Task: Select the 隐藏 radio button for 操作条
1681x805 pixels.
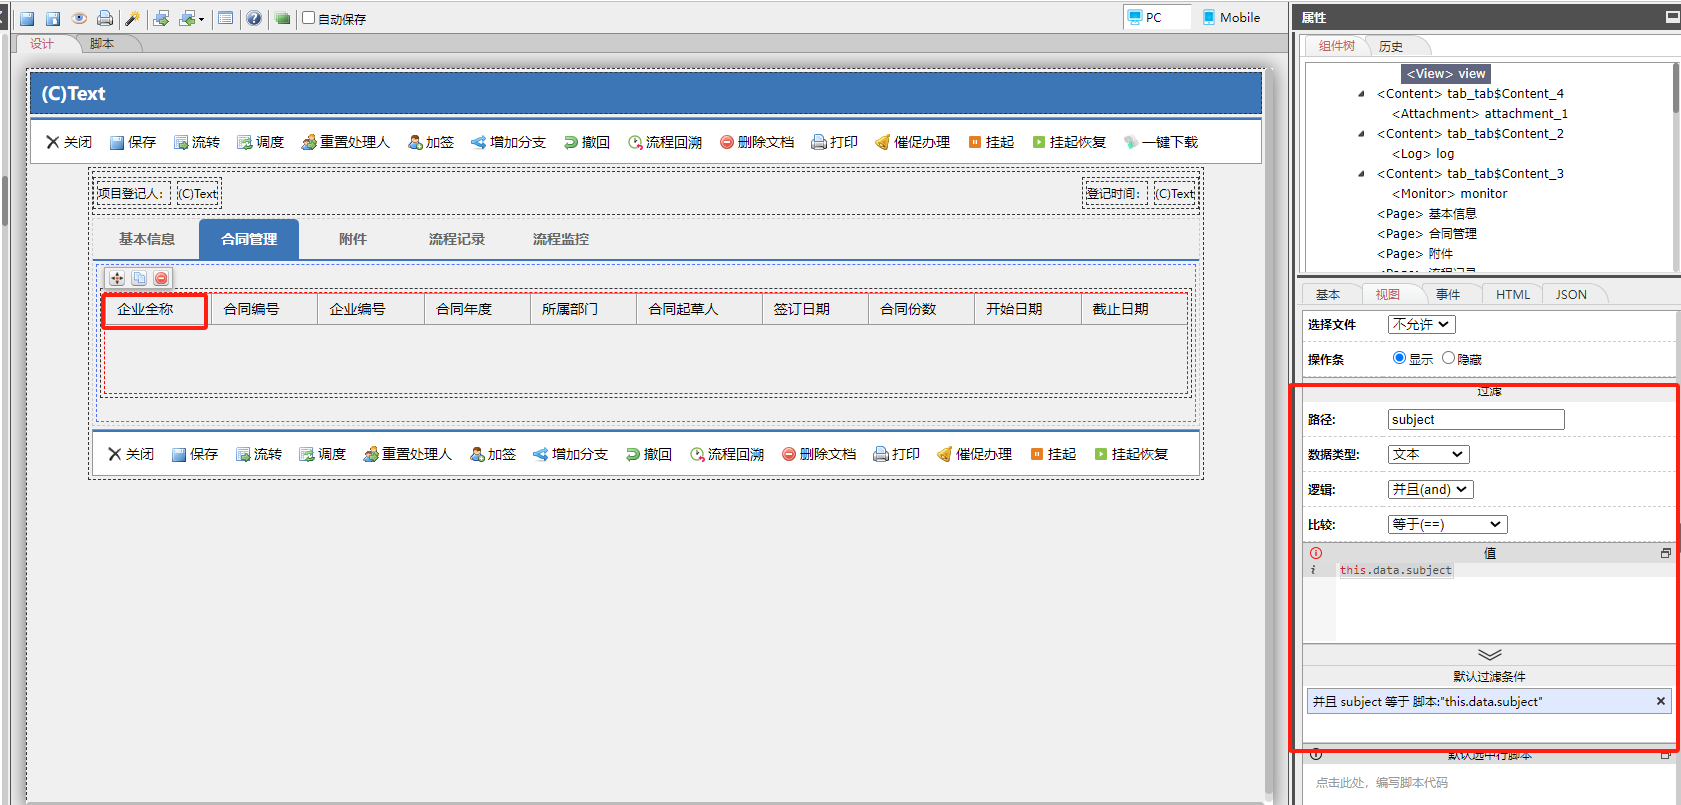Action: tap(1448, 358)
